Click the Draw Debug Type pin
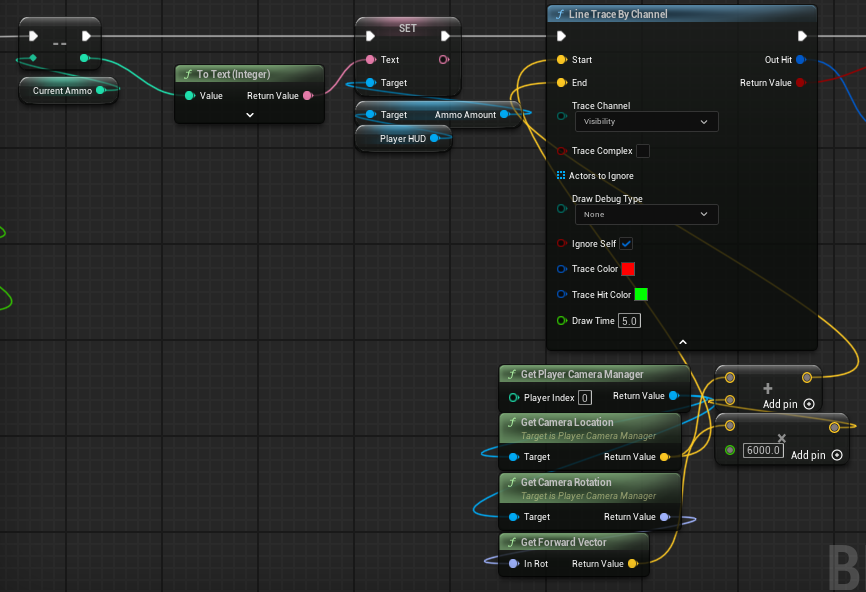 pos(562,209)
